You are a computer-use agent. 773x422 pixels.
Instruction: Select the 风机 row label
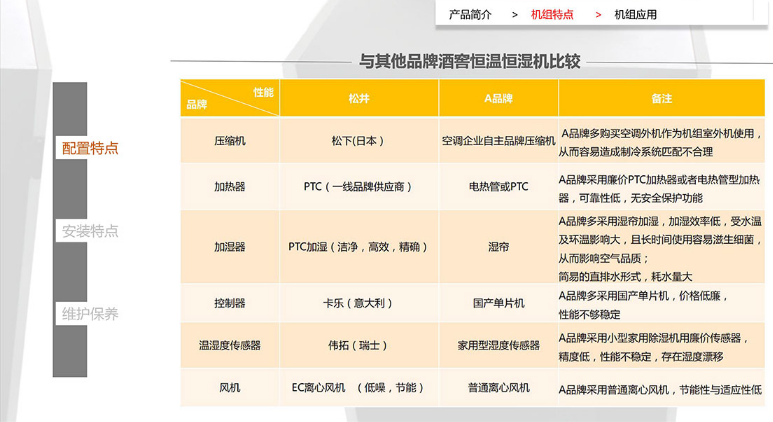(x=229, y=388)
